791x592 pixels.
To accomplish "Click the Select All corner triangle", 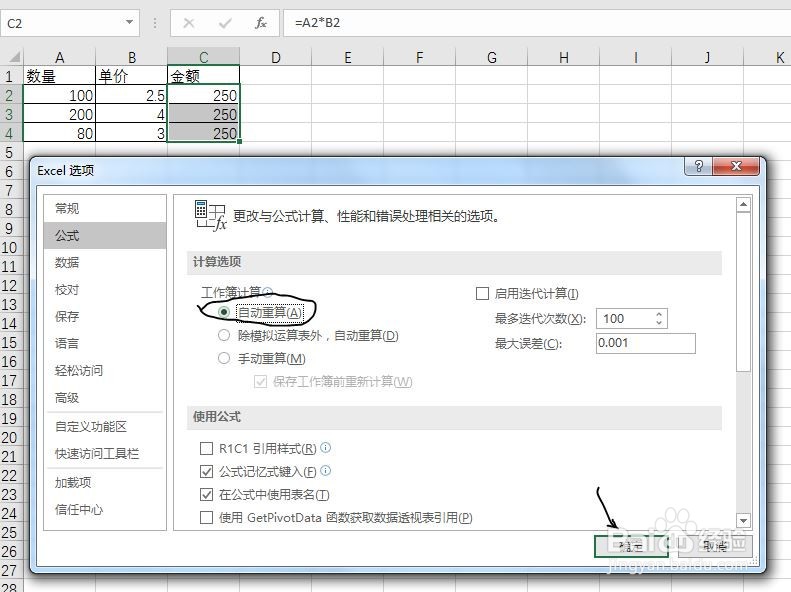I will 14,56.
